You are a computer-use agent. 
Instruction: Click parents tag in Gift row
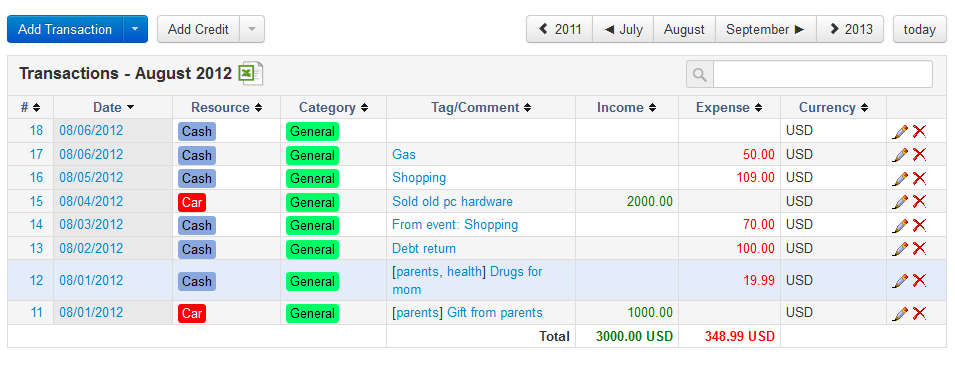pyautogui.click(x=417, y=313)
